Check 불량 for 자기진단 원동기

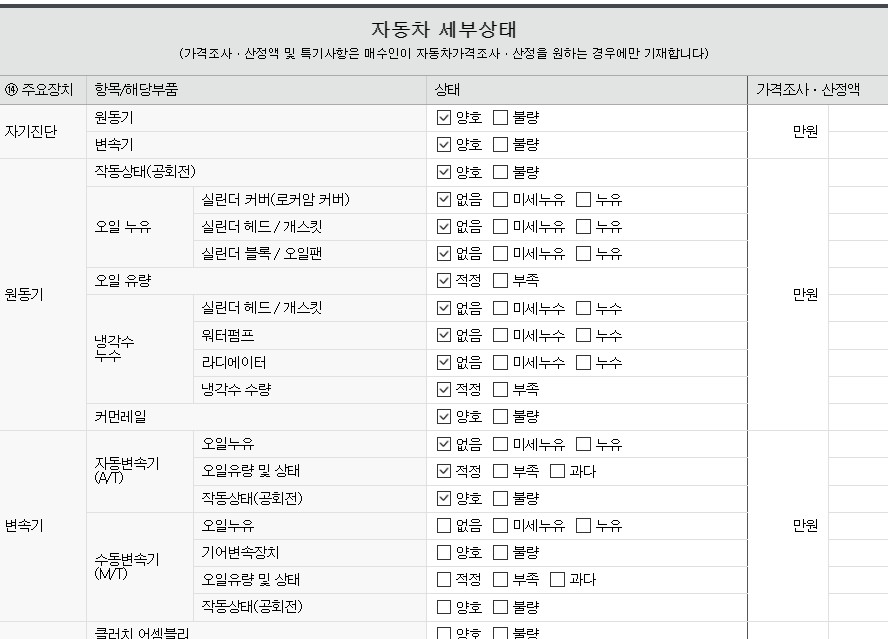pos(501,118)
